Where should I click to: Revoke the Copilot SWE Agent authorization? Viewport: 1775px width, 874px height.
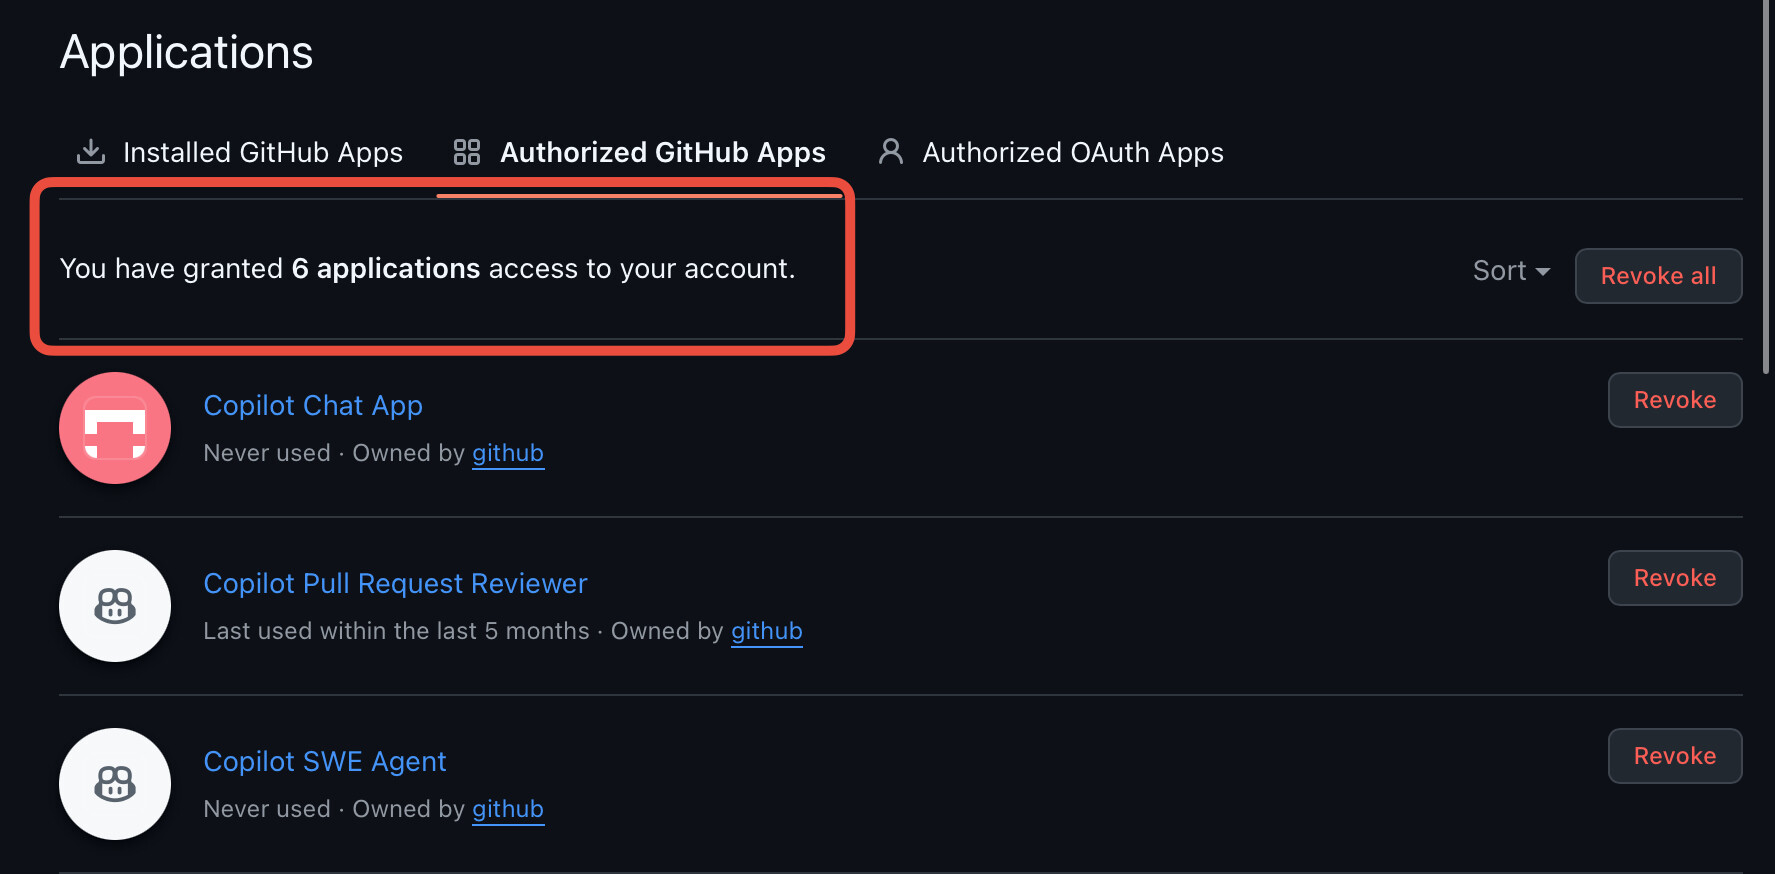tap(1674, 756)
